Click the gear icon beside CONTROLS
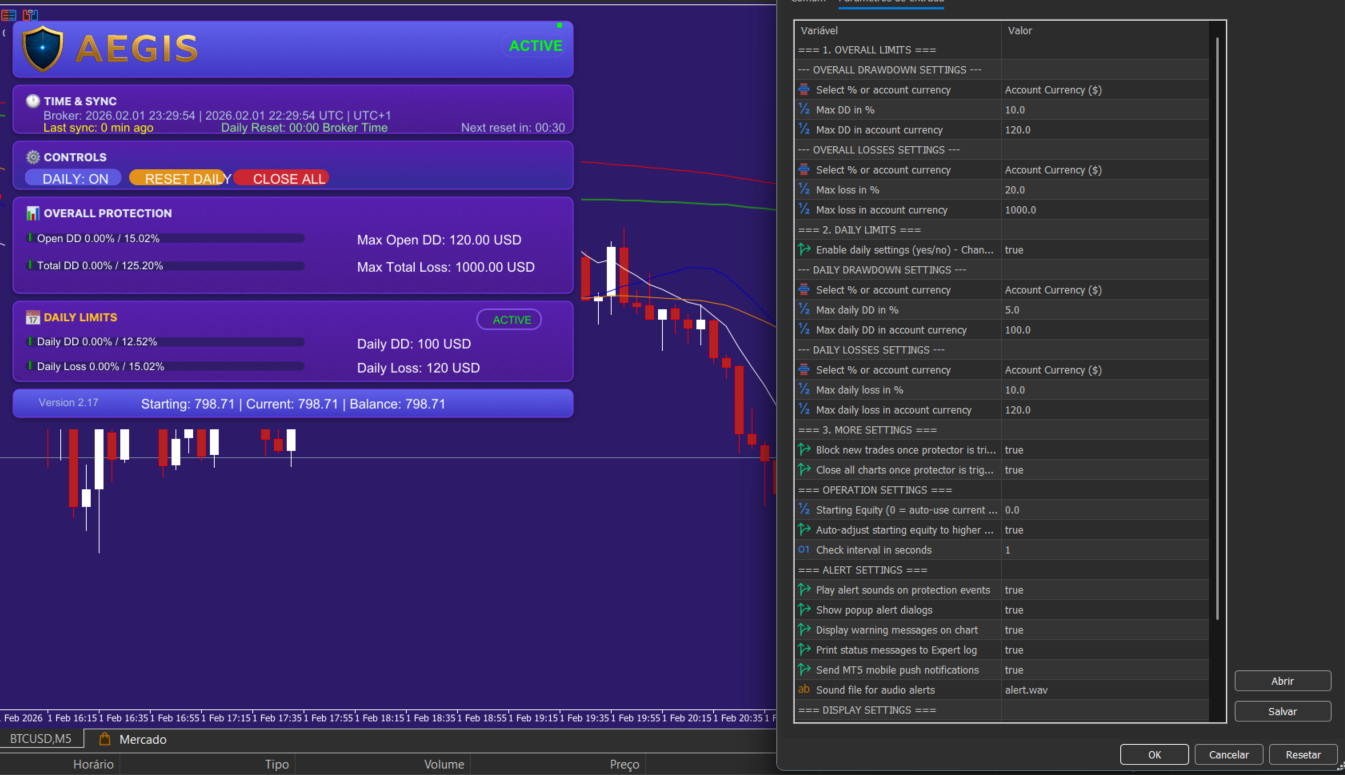 point(33,157)
